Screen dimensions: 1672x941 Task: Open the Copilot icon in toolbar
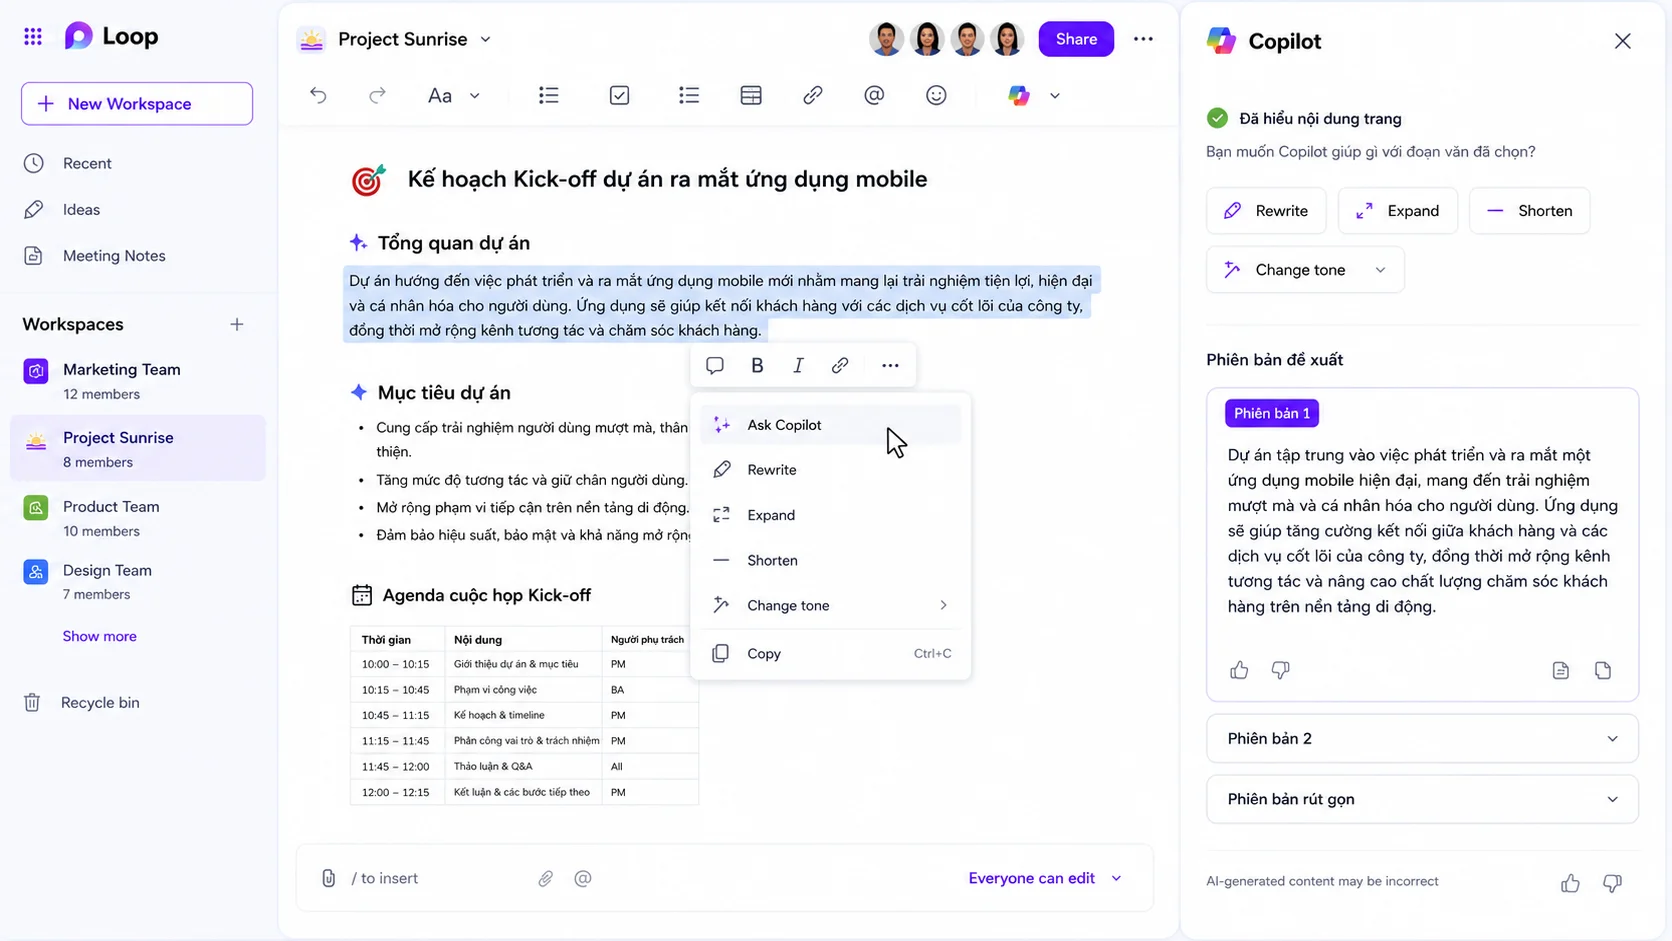tap(1019, 95)
